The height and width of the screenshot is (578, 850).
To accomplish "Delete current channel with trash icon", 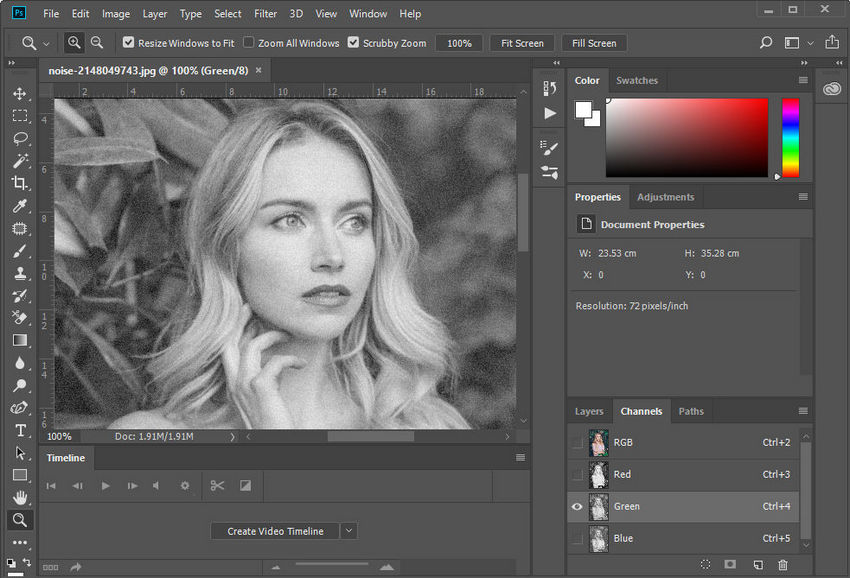I will pos(783,564).
